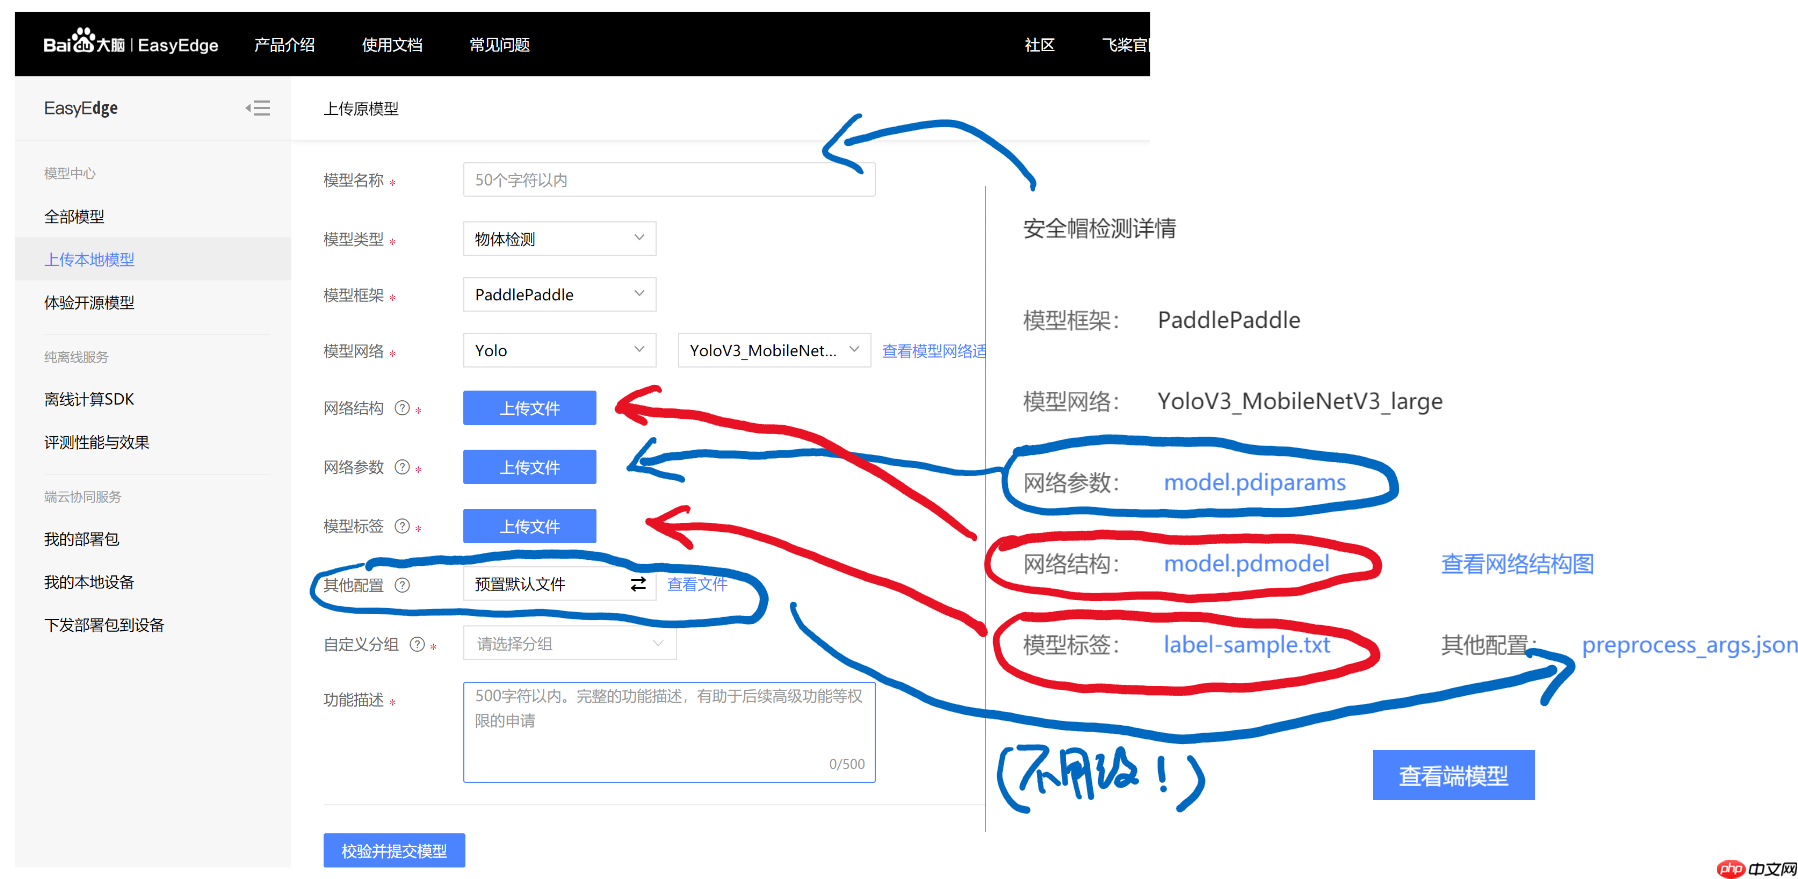This screenshot has height=879, width=1798.
Task: Select 体验开源模型 in the sidebar
Action: click(x=89, y=302)
